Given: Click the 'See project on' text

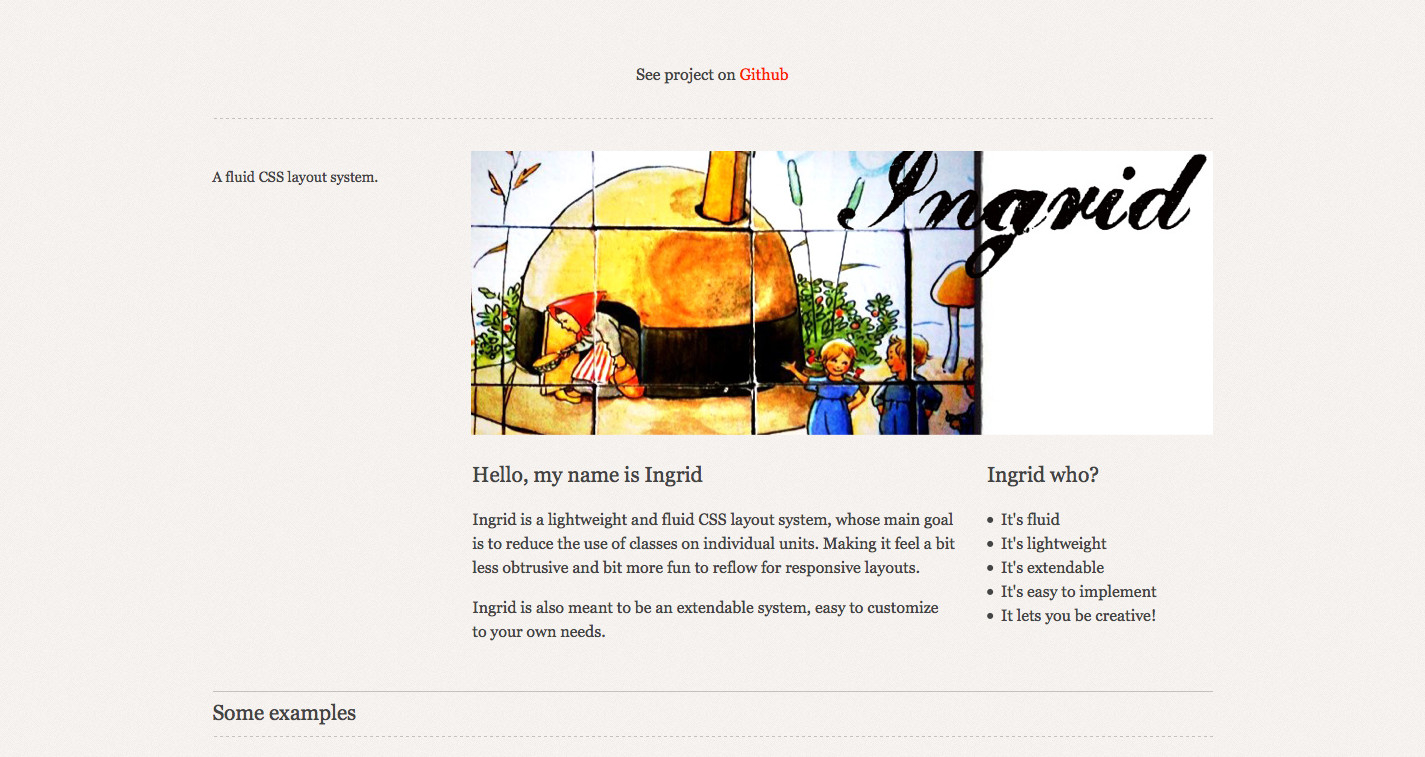Looking at the screenshot, I should point(686,75).
